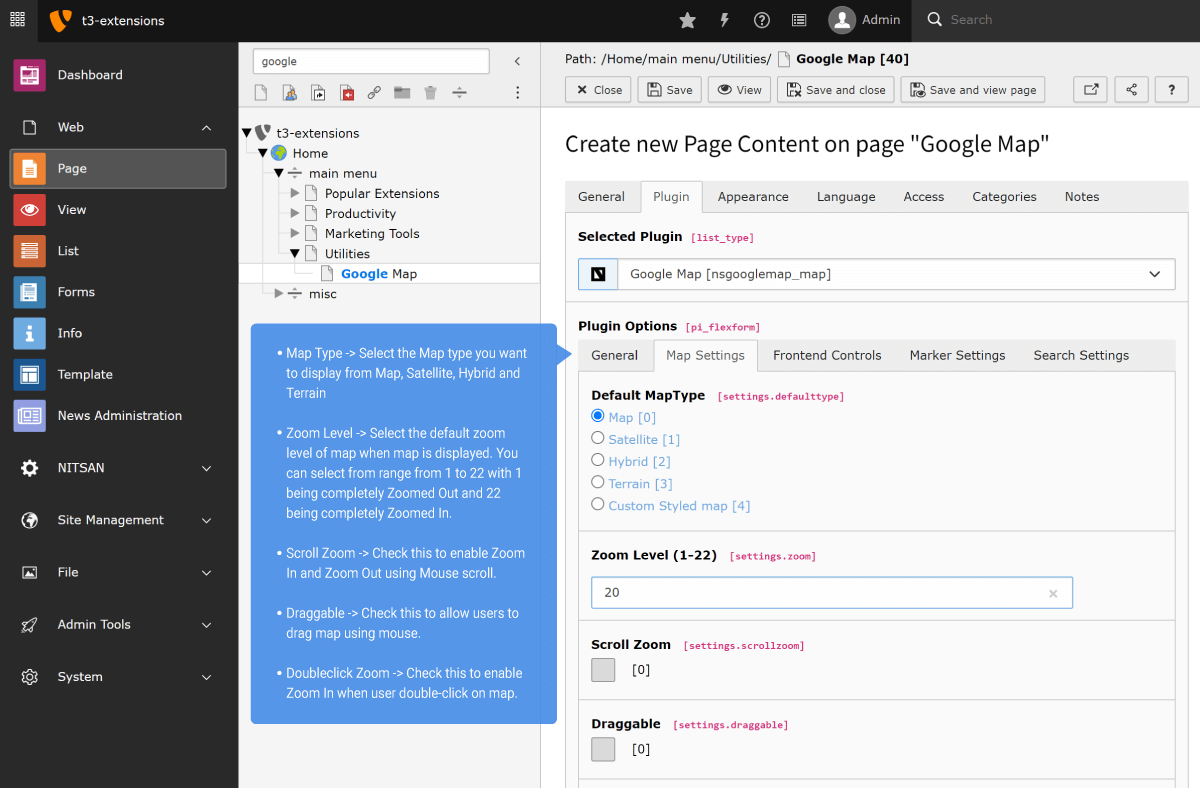
Task: Open record in new window icon
Action: tap(1090, 90)
